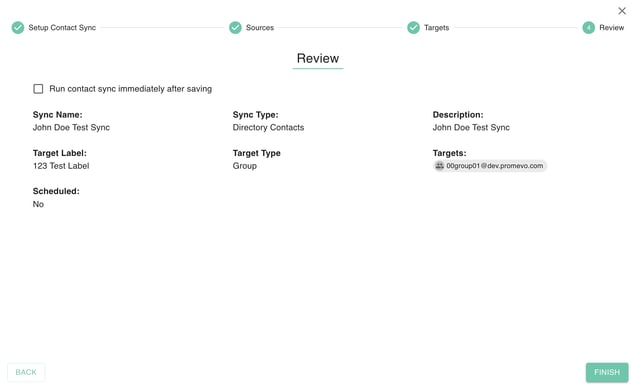The image size is (635, 384).
Task: Go to the Sources step label
Action: [x=260, y=28]
